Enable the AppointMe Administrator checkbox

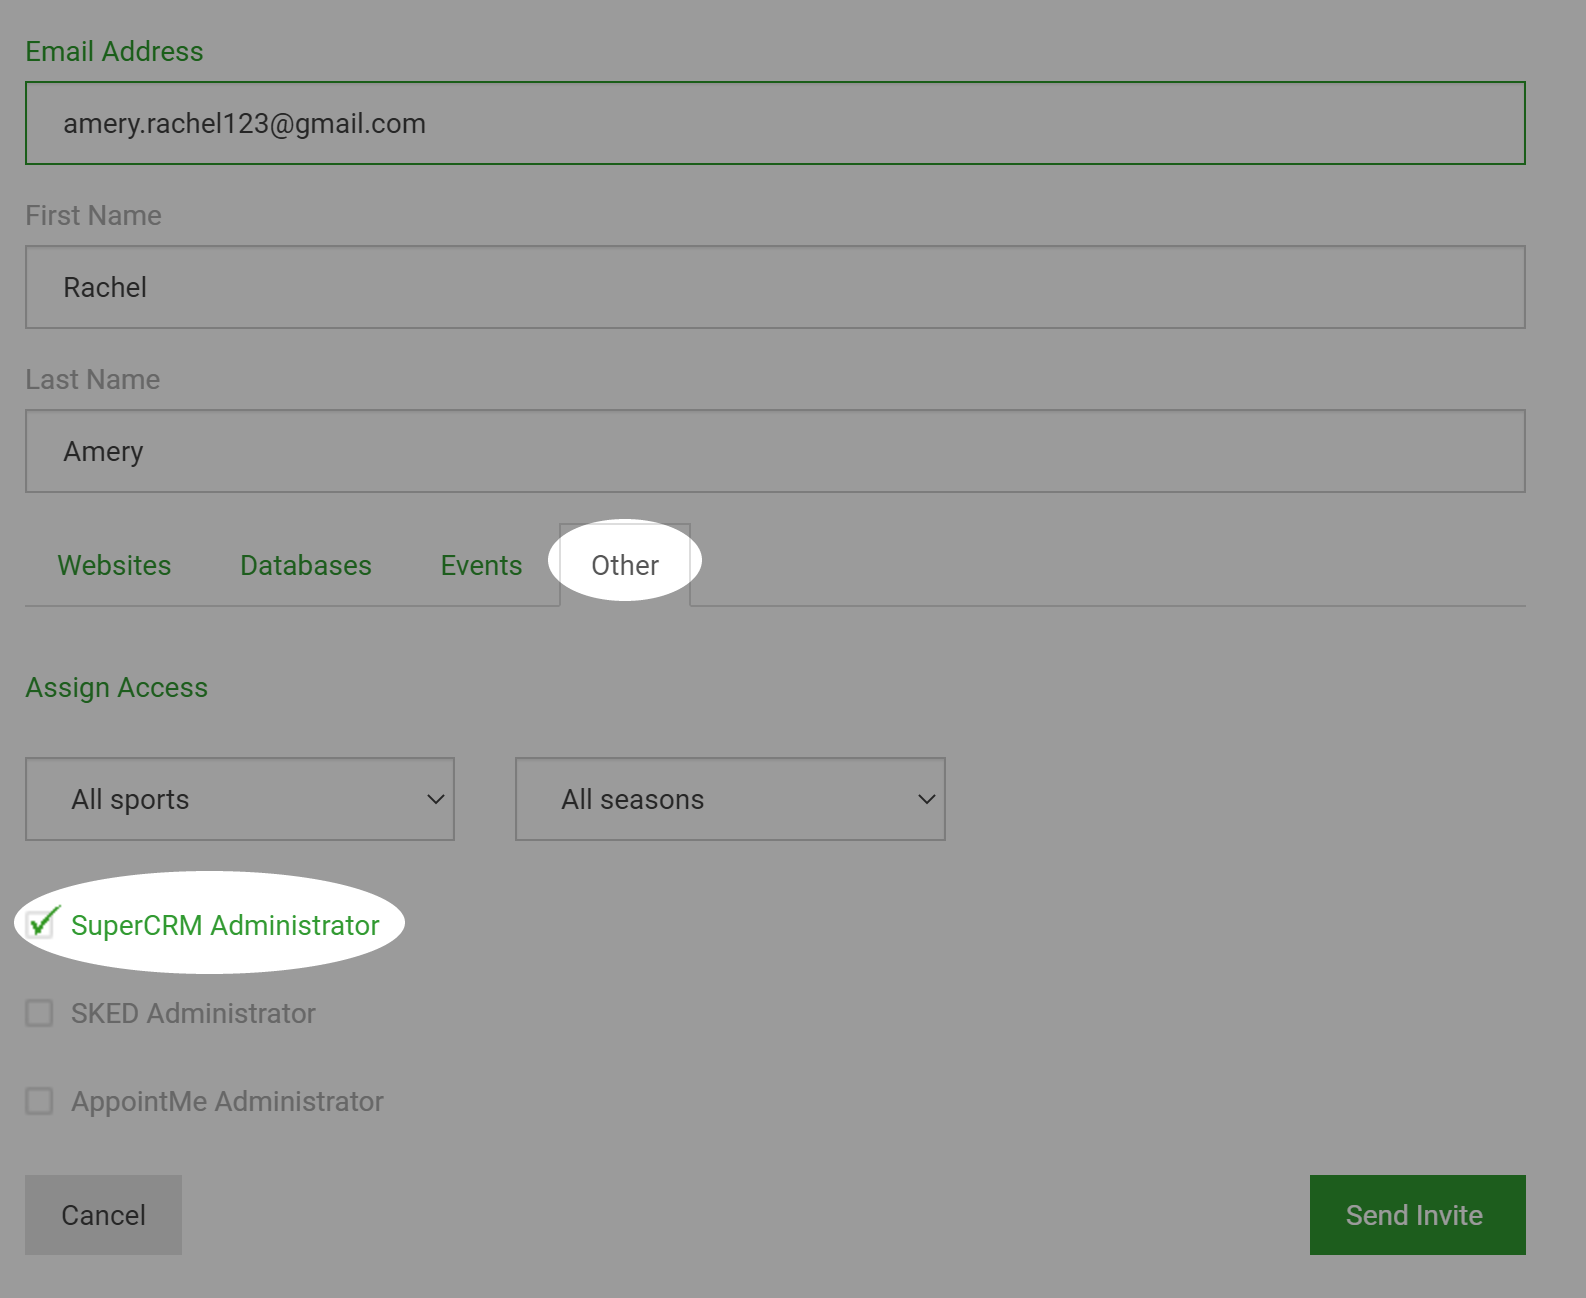(40, 1101)
